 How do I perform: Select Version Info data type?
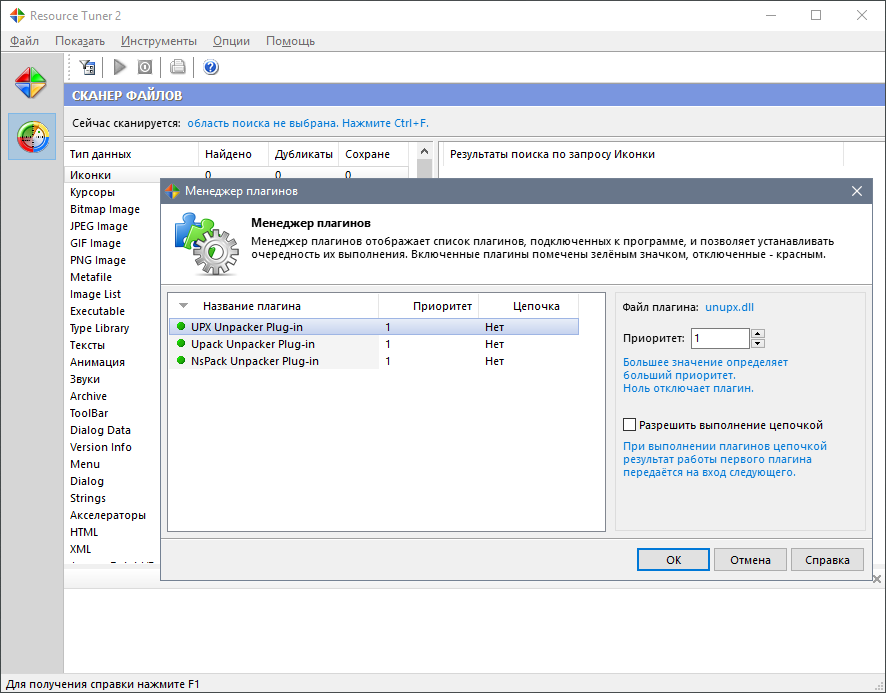pyautogui.click(x=101, y=446)
